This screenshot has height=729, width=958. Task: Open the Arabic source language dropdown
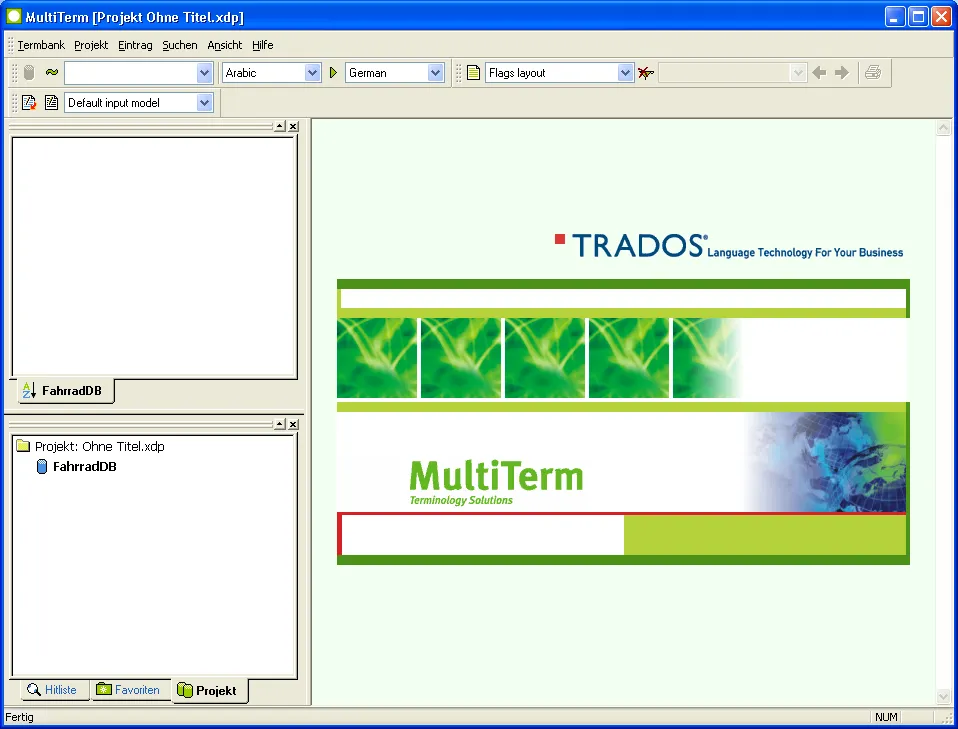312,73
